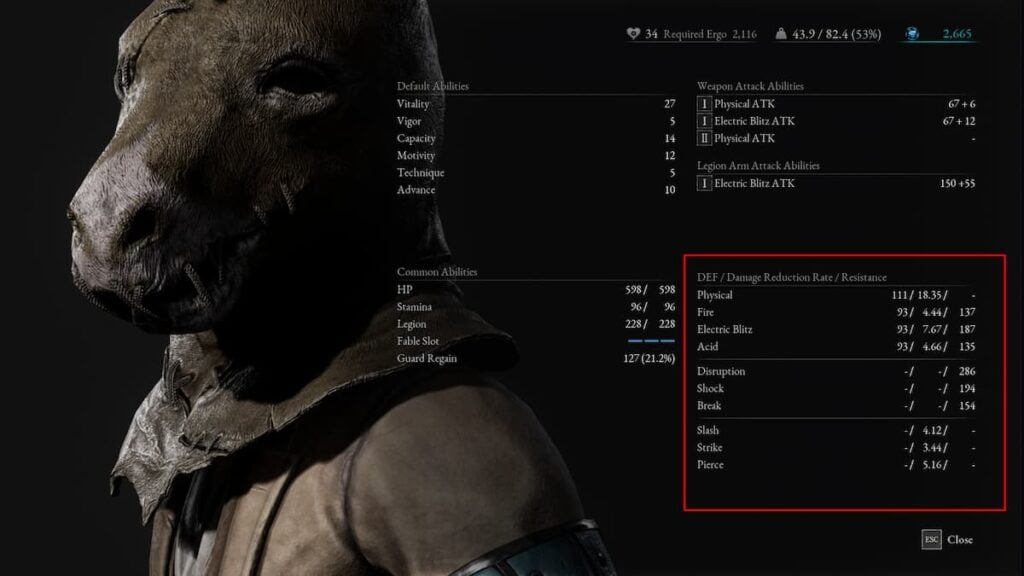
Task: Click the Fable Slot label
Action: coord(418,341)
